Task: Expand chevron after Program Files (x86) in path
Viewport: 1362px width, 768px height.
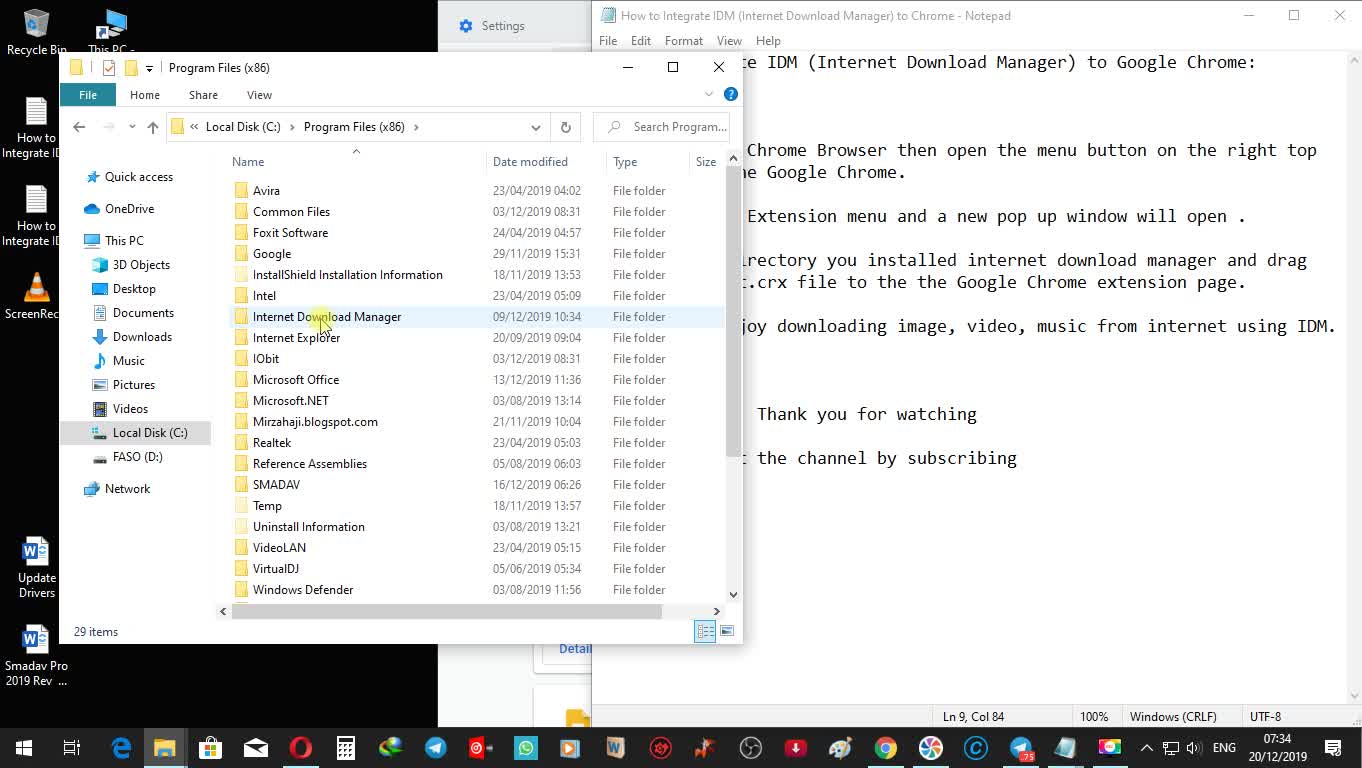Action: pyautogui.click(x=416, y=127)
